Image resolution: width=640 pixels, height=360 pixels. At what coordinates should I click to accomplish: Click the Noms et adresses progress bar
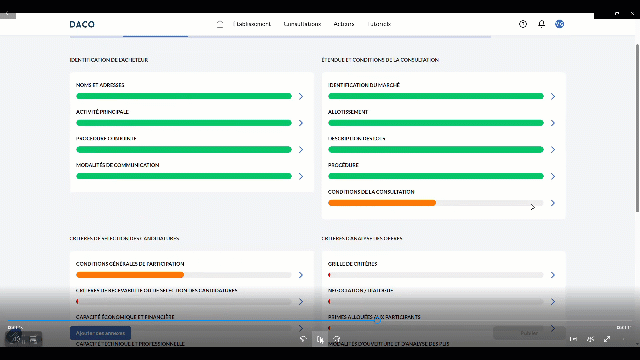[184, 96]
